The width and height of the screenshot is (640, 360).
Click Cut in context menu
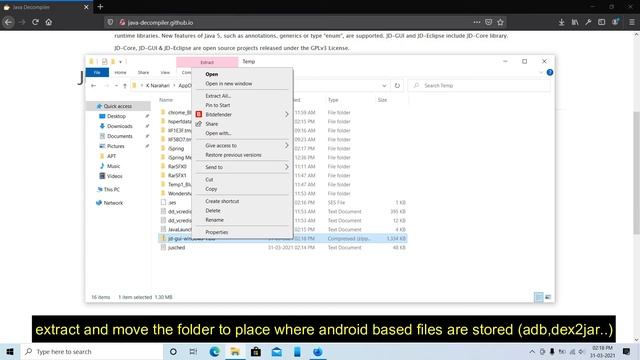(x=209, y=180)
